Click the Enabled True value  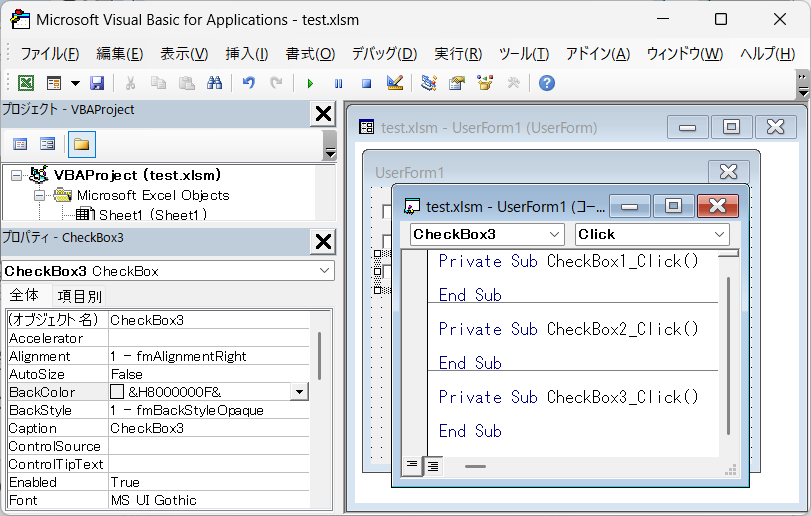[209, 482]
